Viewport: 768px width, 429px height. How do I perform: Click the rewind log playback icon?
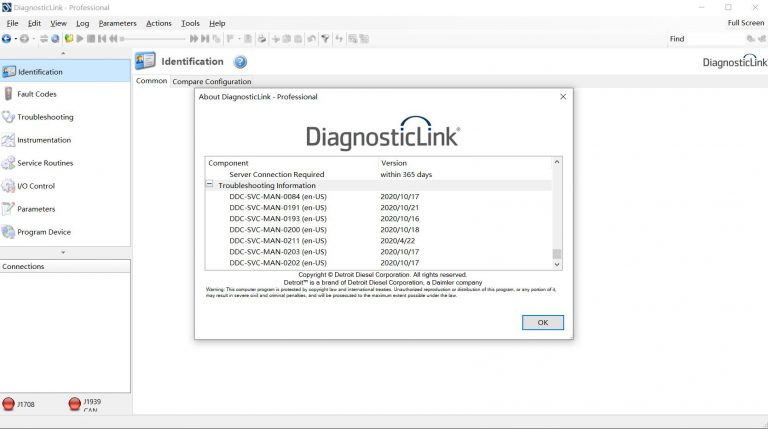(x=113, y=39)
